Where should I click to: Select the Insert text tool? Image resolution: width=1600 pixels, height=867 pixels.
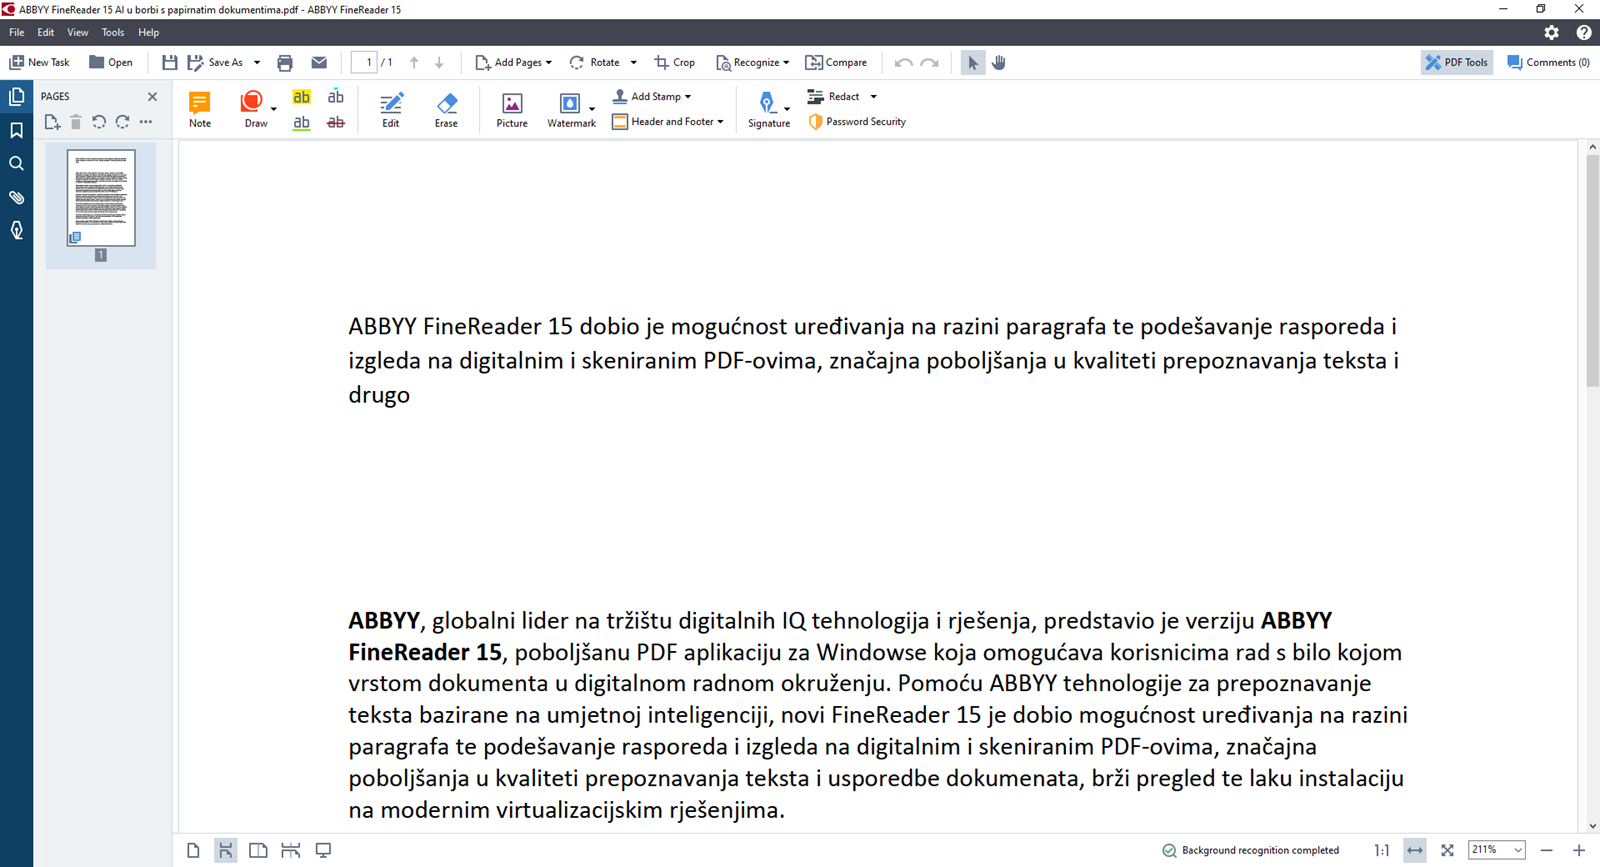336,97
